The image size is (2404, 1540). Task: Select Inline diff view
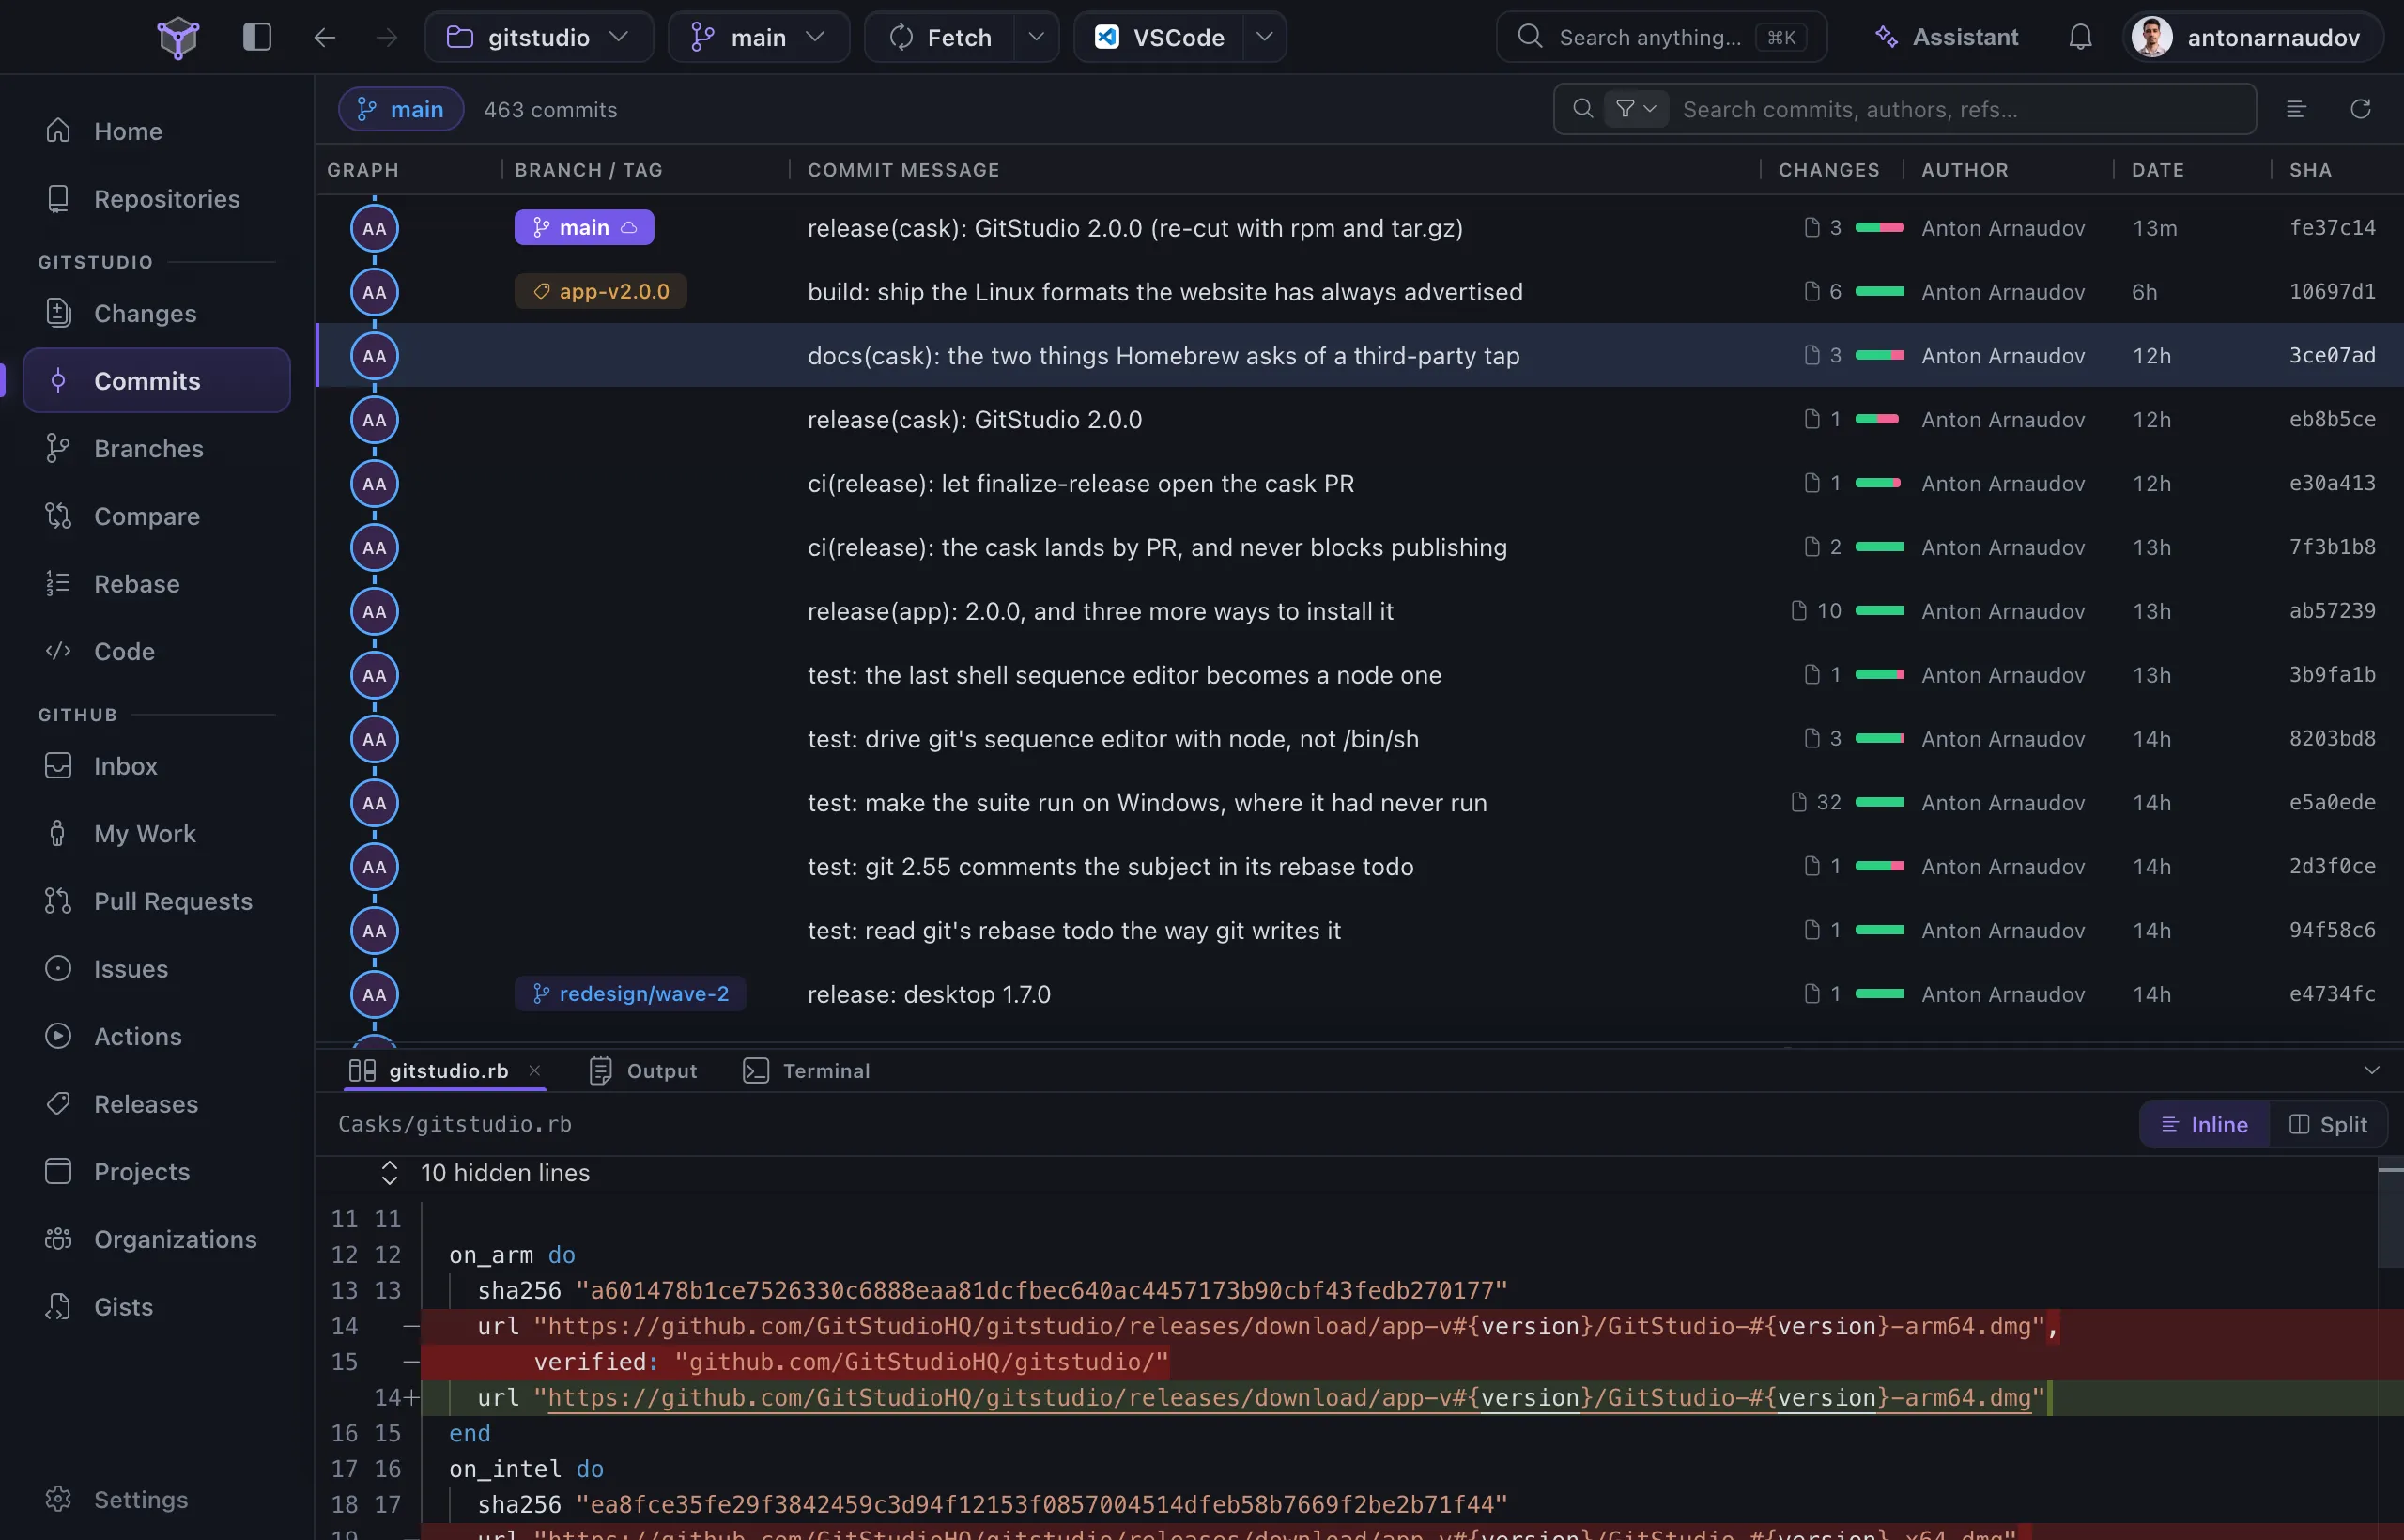pos(2204,1124)
